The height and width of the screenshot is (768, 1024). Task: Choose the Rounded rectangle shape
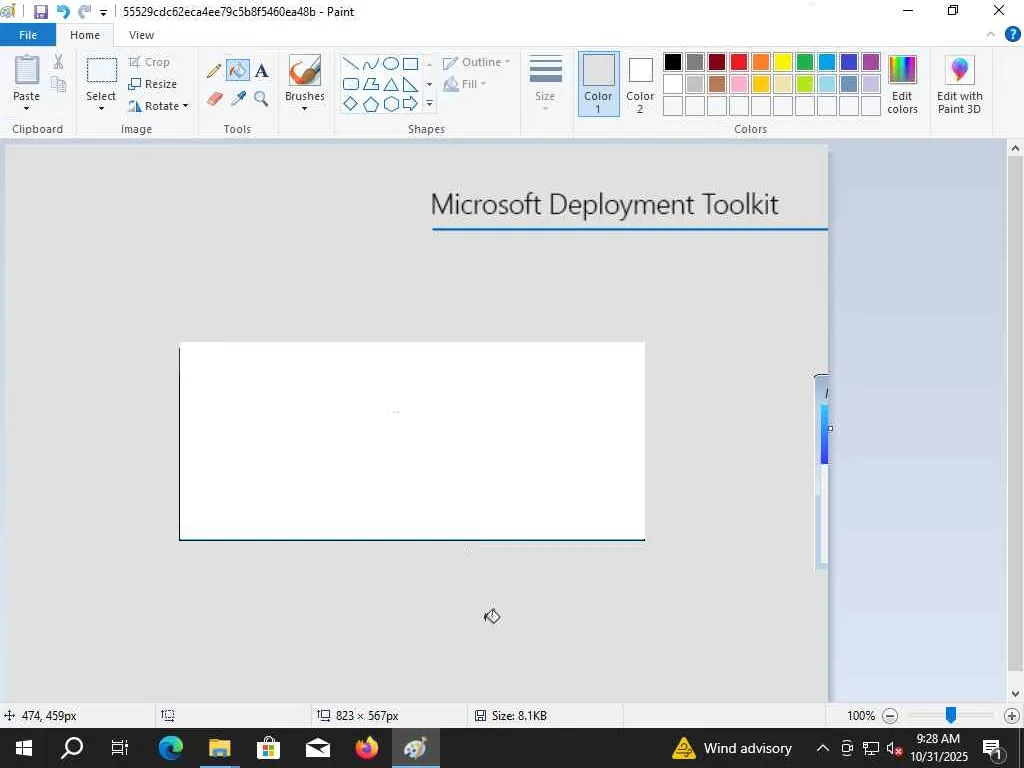coord(351,84)
